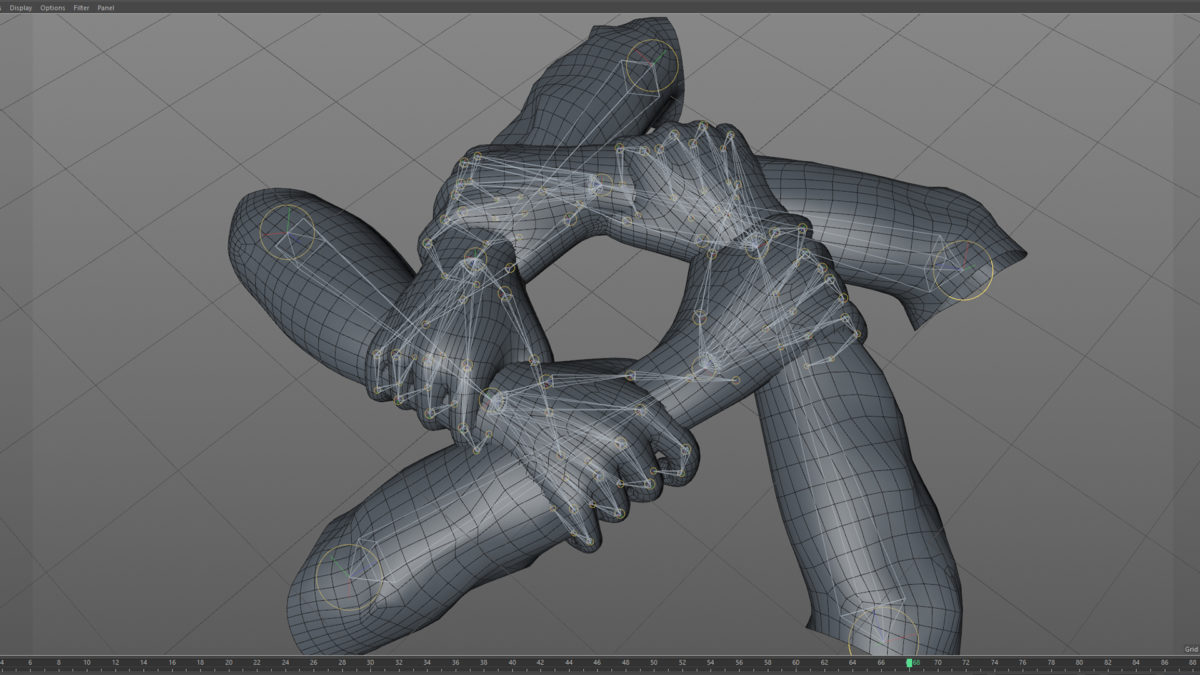Select the circle controller on the lower-left arm
Screen dimensions: 1200x675
point(349,578)
